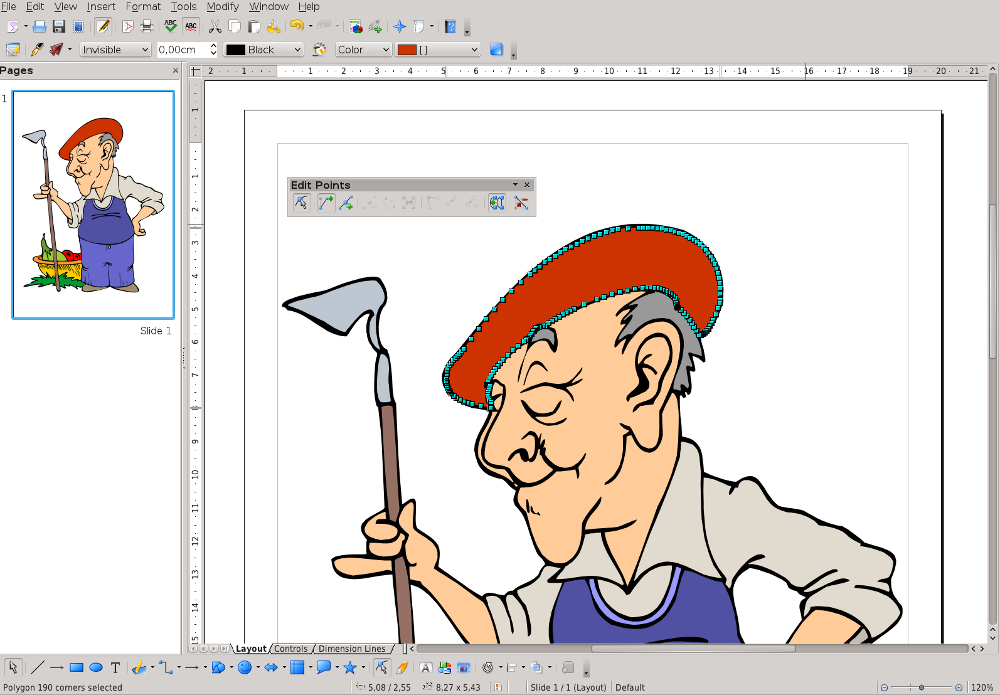The image size is (1000, 695).
Task: Open the Help icon
Action: click(451, 27)
